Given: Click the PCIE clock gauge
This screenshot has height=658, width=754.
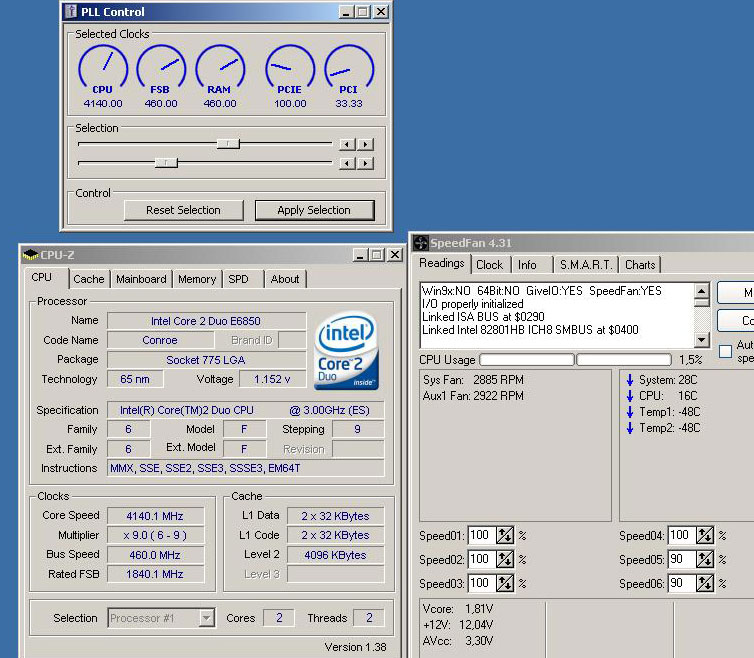Looking at the screenshot, I should pyautogui.click(x=290, y=66).
